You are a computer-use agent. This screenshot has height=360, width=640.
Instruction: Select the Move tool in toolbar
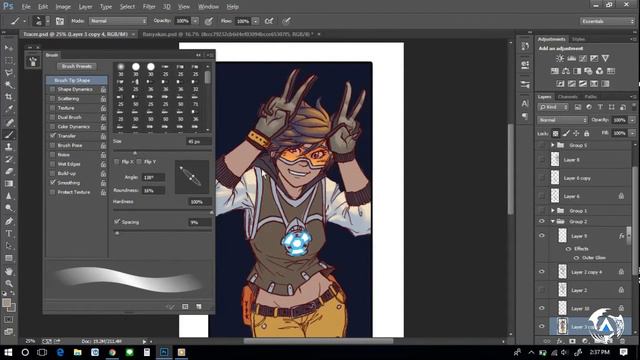tap(9, 48)
